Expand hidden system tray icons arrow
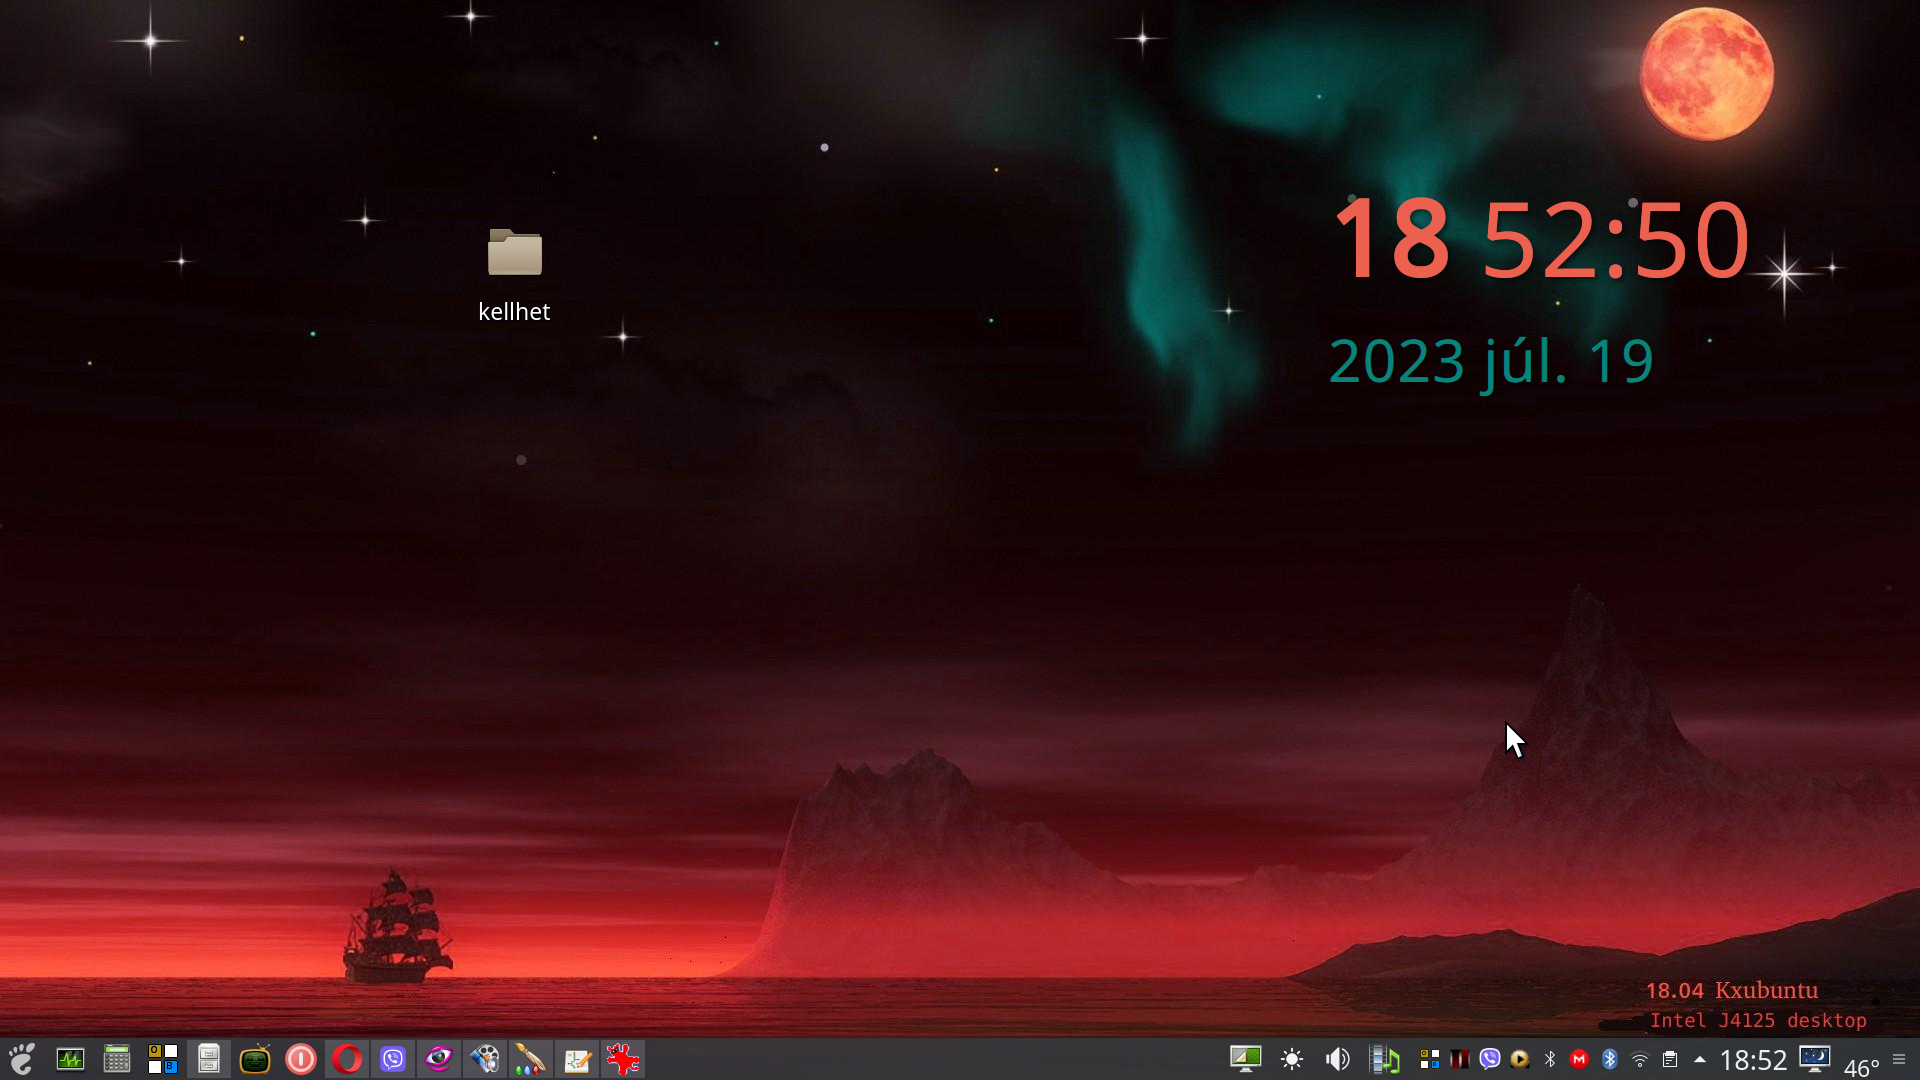Screen dimensions: 1920x1080 pos(1699,1059)
